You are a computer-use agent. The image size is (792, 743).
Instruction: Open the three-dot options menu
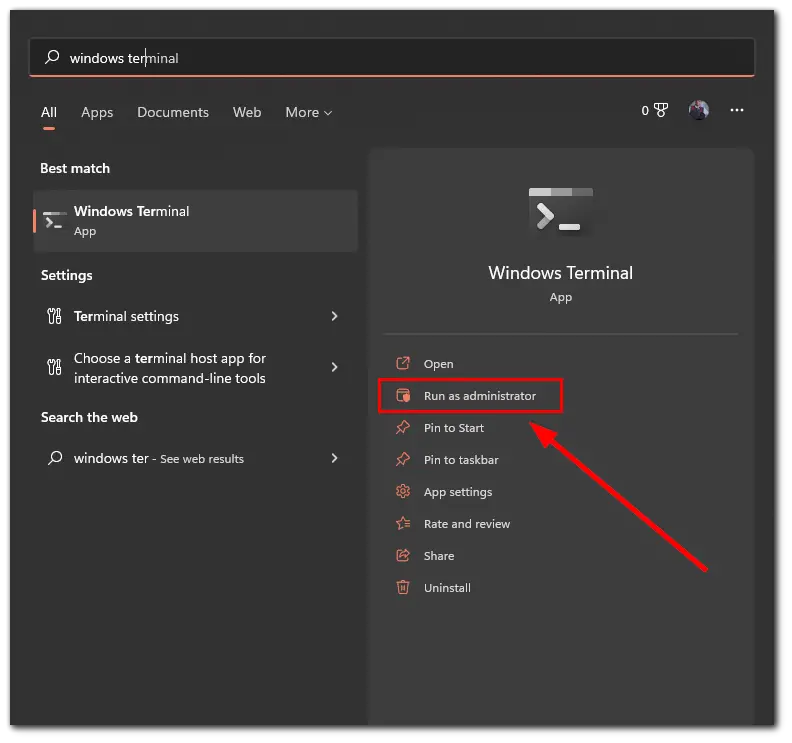click(x=736, y=110)
